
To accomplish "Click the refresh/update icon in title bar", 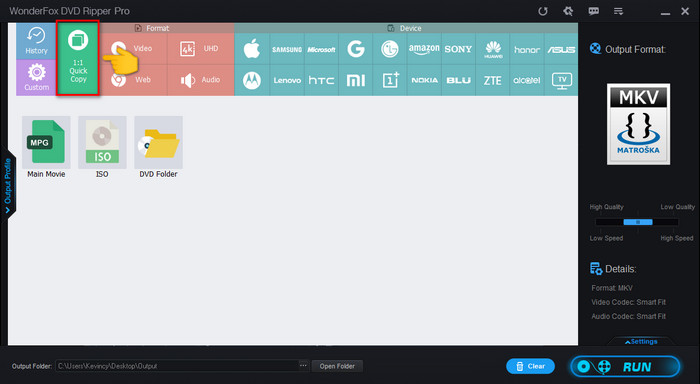I will click(543, 11).
